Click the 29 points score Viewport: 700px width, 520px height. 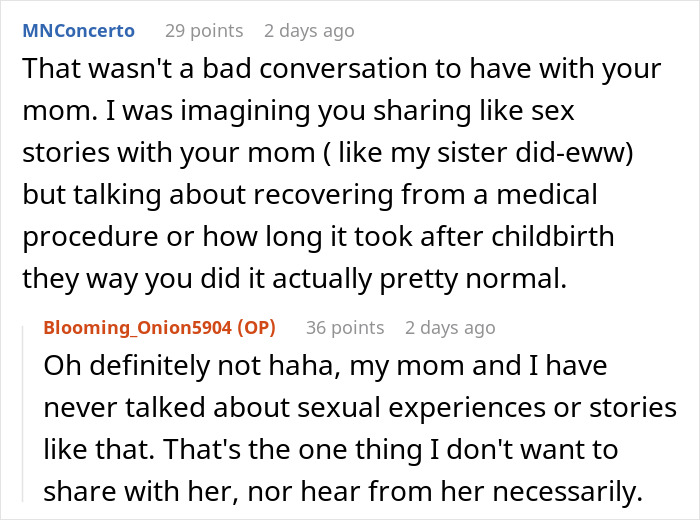point(204,31)
